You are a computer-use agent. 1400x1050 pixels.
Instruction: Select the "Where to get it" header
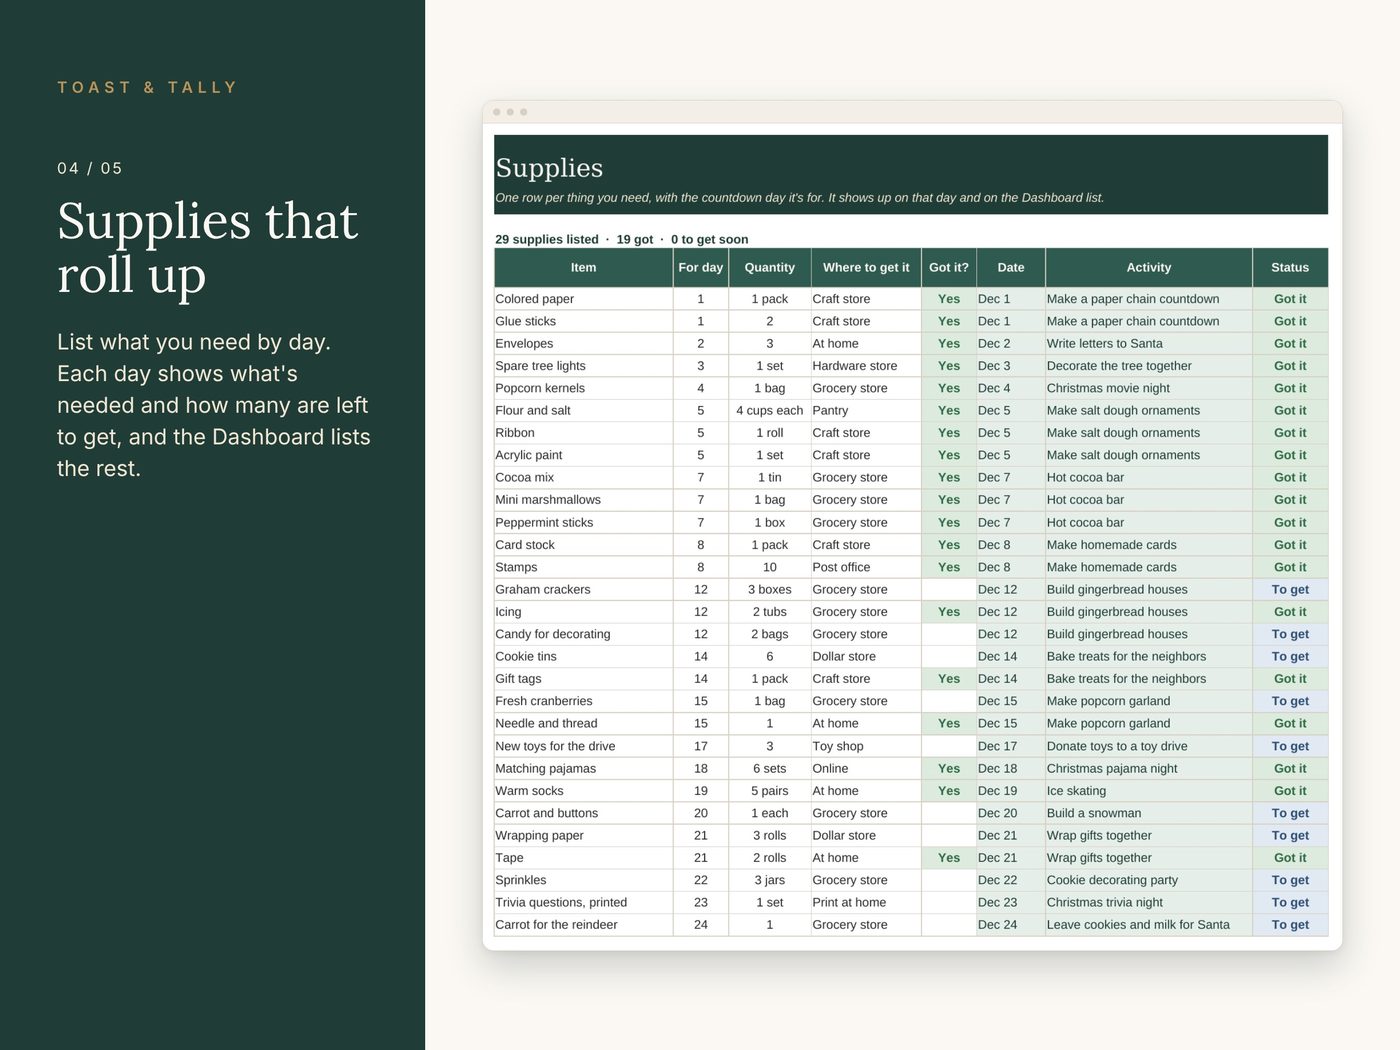[x=866, y=268]
